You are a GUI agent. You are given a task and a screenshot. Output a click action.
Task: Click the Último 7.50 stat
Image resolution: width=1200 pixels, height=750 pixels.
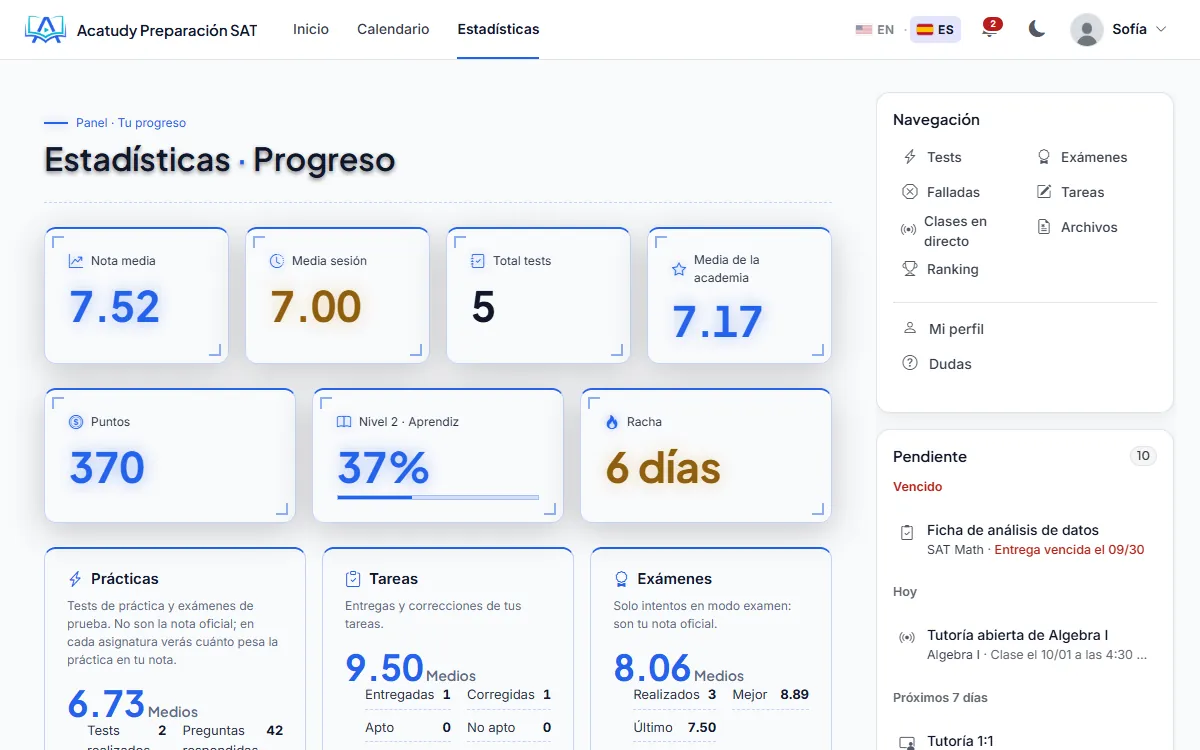coord(675,727)
